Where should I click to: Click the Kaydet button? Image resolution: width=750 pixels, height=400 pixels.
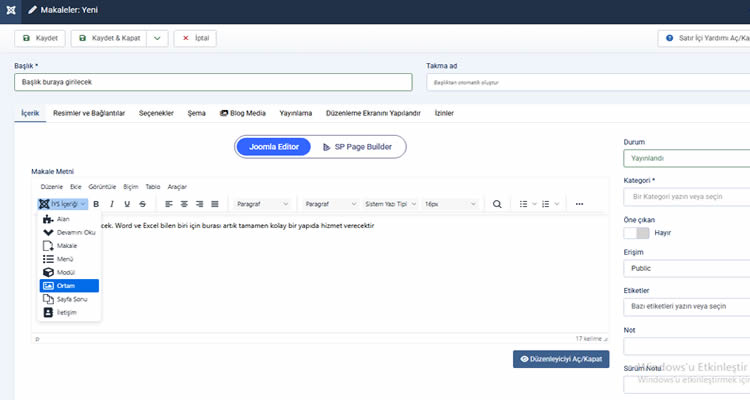40,38
